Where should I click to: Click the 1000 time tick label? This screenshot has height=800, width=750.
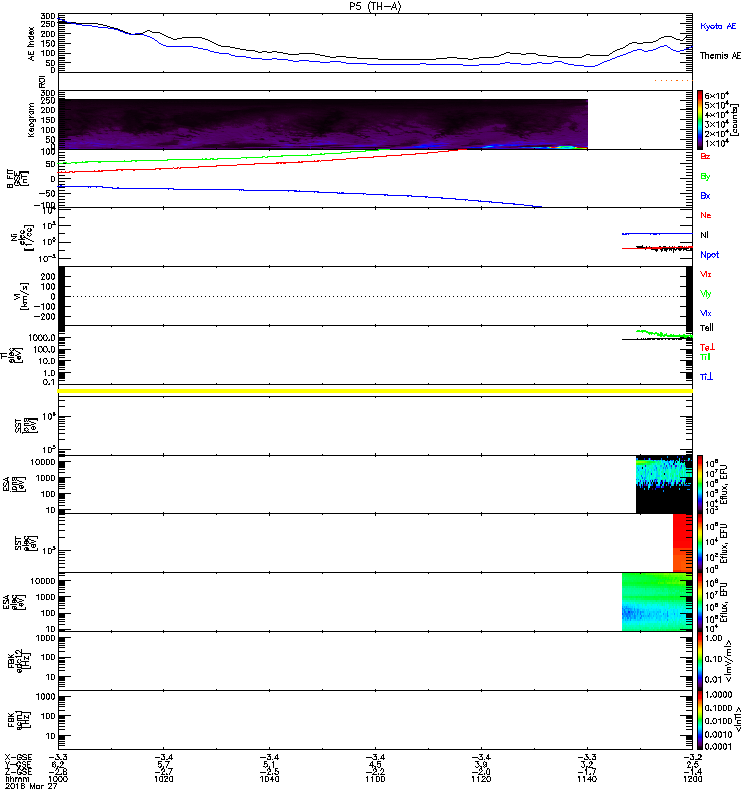(x=57, y=779)
